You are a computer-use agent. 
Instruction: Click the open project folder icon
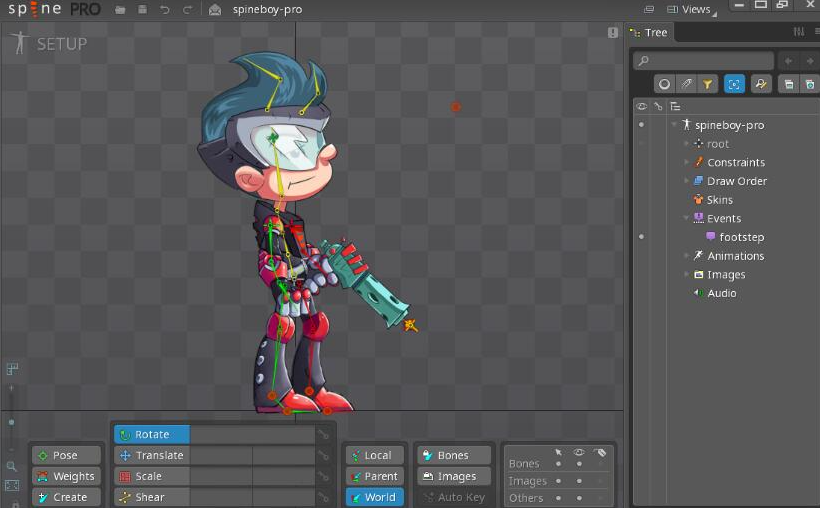[x=120, y=10]
